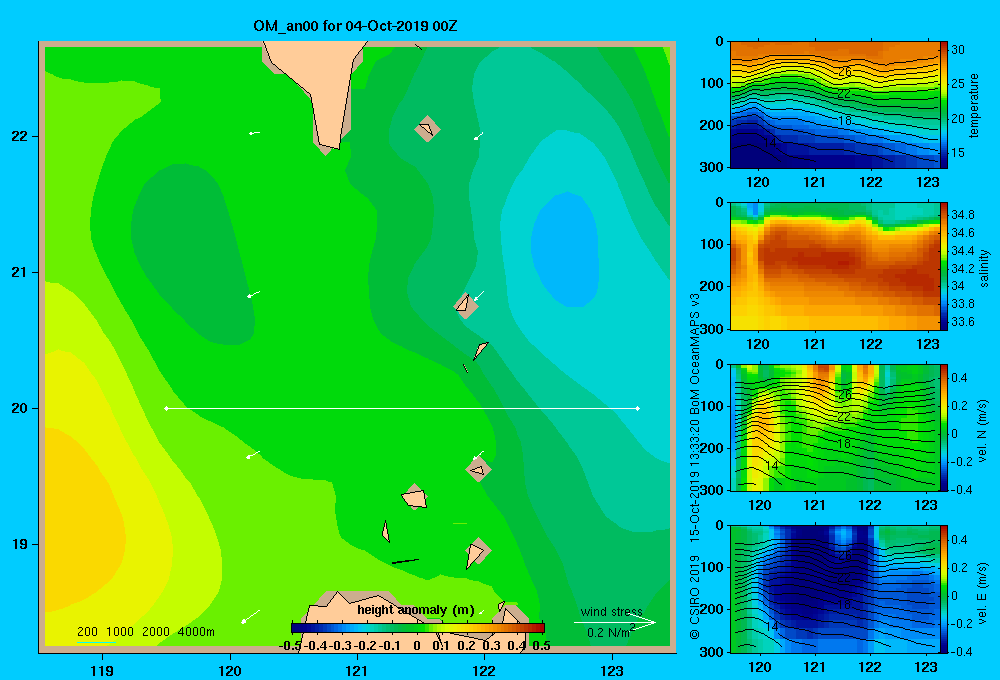Click the "33.6" tick on salinity color bar
This screenshot has height=680, width=1000.
pos(962,322)
